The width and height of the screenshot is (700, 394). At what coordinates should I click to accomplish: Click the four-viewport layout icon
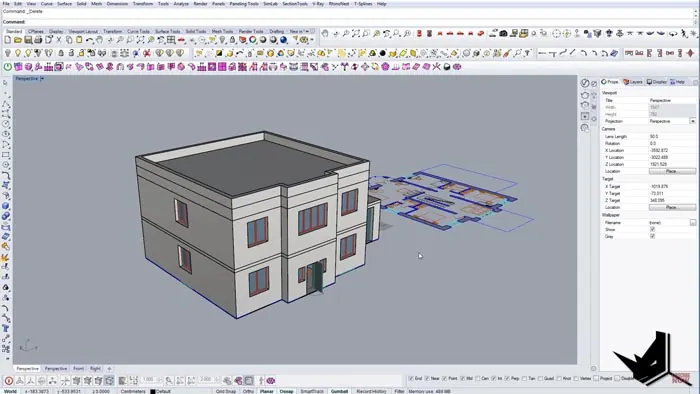click(x=171, y=40)
